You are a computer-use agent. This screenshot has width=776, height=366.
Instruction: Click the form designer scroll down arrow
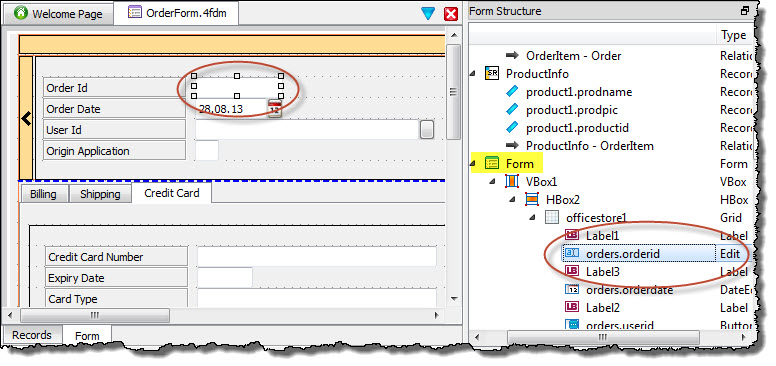coord(453,299)
